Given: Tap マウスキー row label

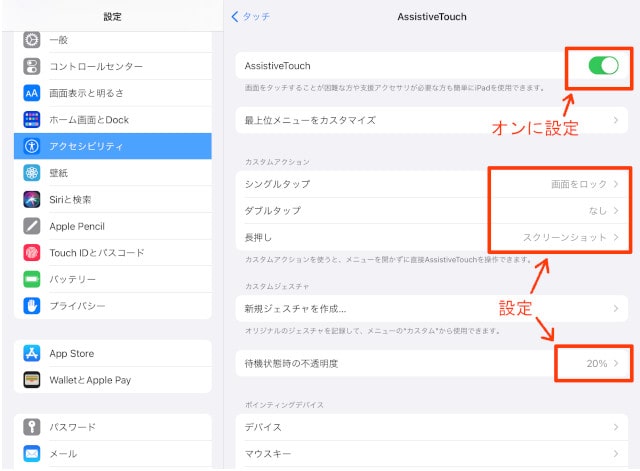Looking at the screenshot, I should [268, 453].
